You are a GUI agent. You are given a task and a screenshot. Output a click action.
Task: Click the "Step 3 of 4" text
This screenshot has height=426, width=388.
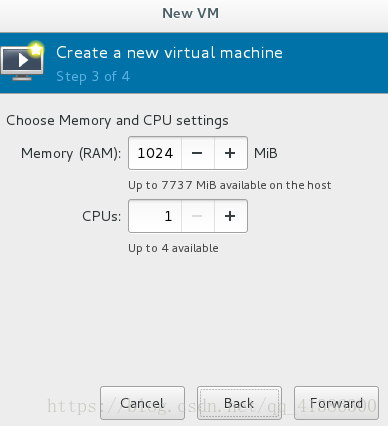[93, 77]
